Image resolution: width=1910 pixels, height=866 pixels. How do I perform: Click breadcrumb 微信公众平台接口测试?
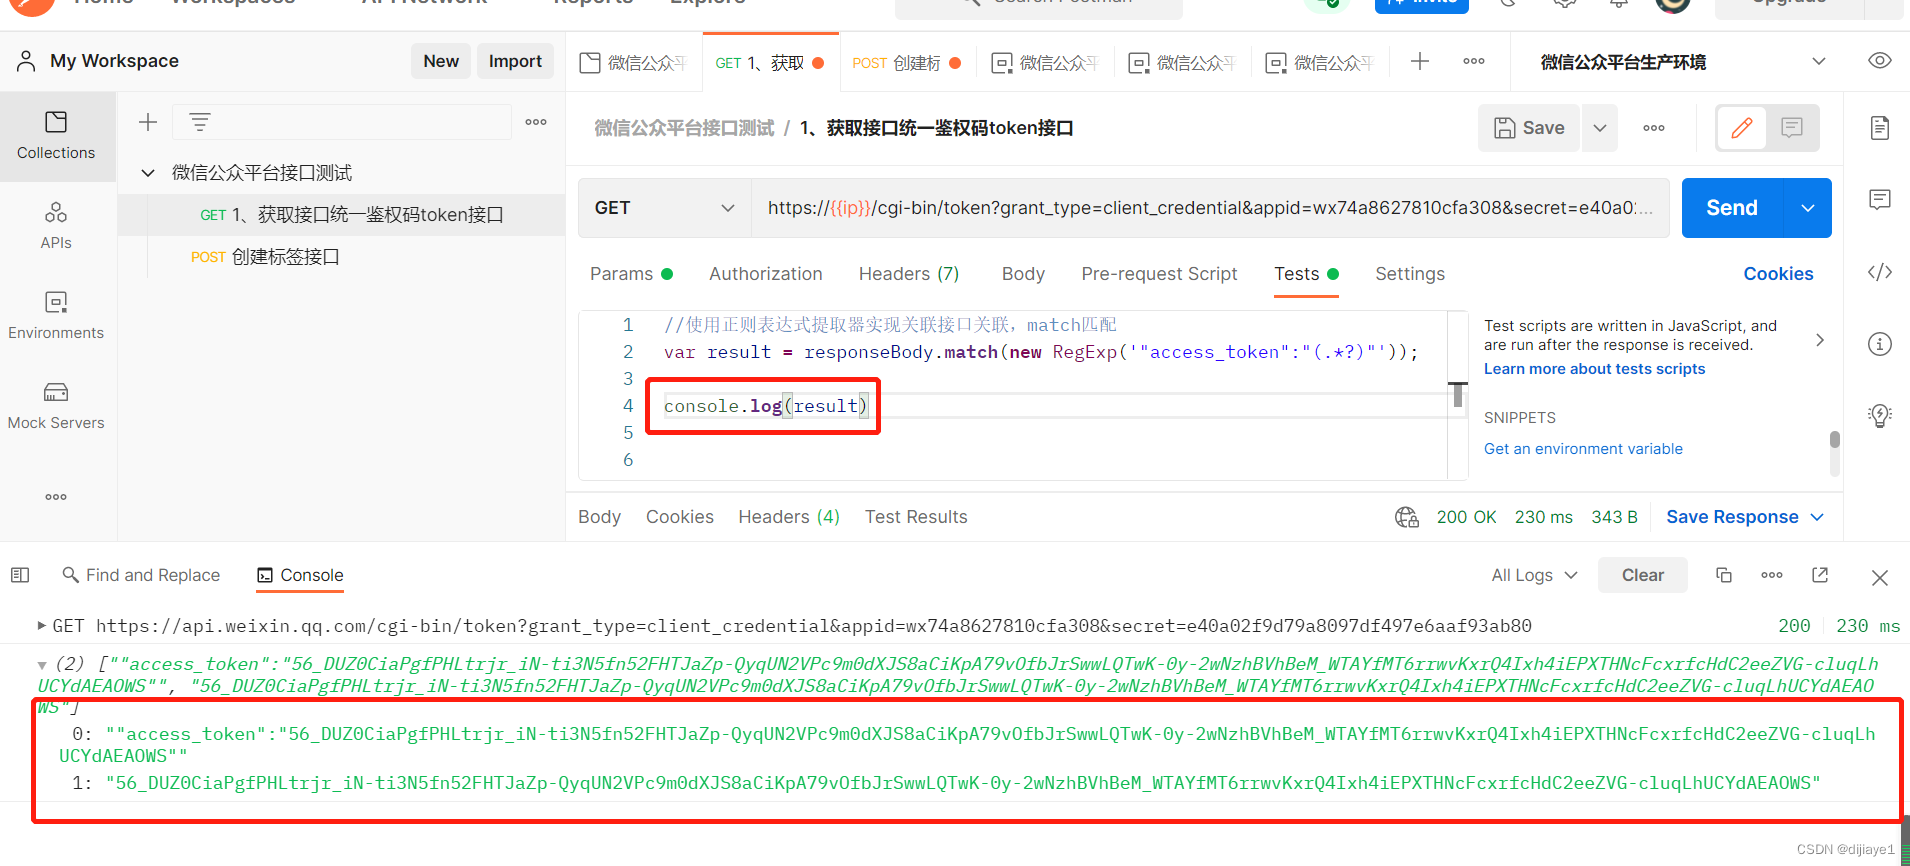684,128
